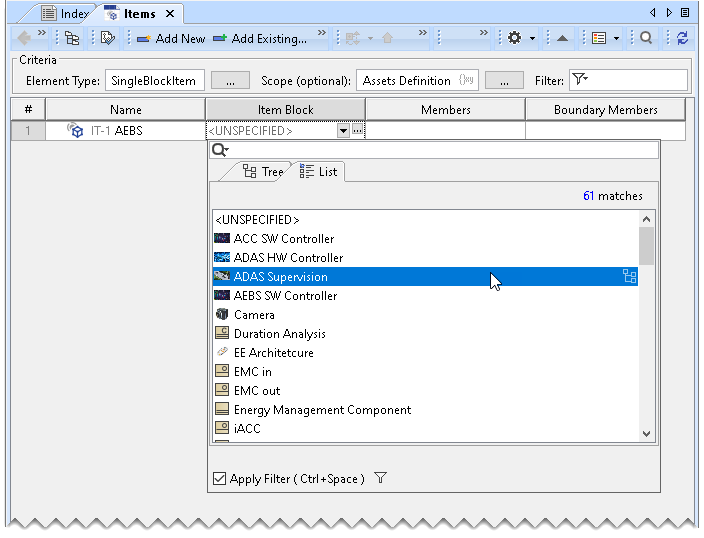Click the magnifier search icon in toolbar

point(647,38)
